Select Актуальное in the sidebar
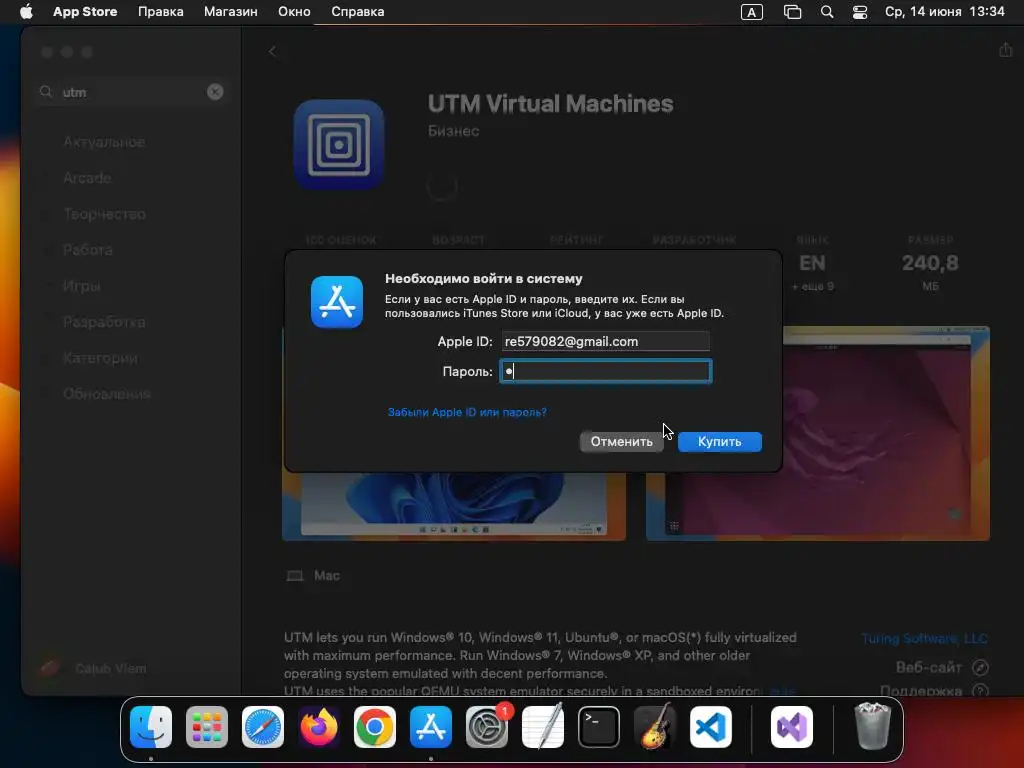Image resolution: width=1024 pixels, height=768 pixels. [x=104, y=142]
